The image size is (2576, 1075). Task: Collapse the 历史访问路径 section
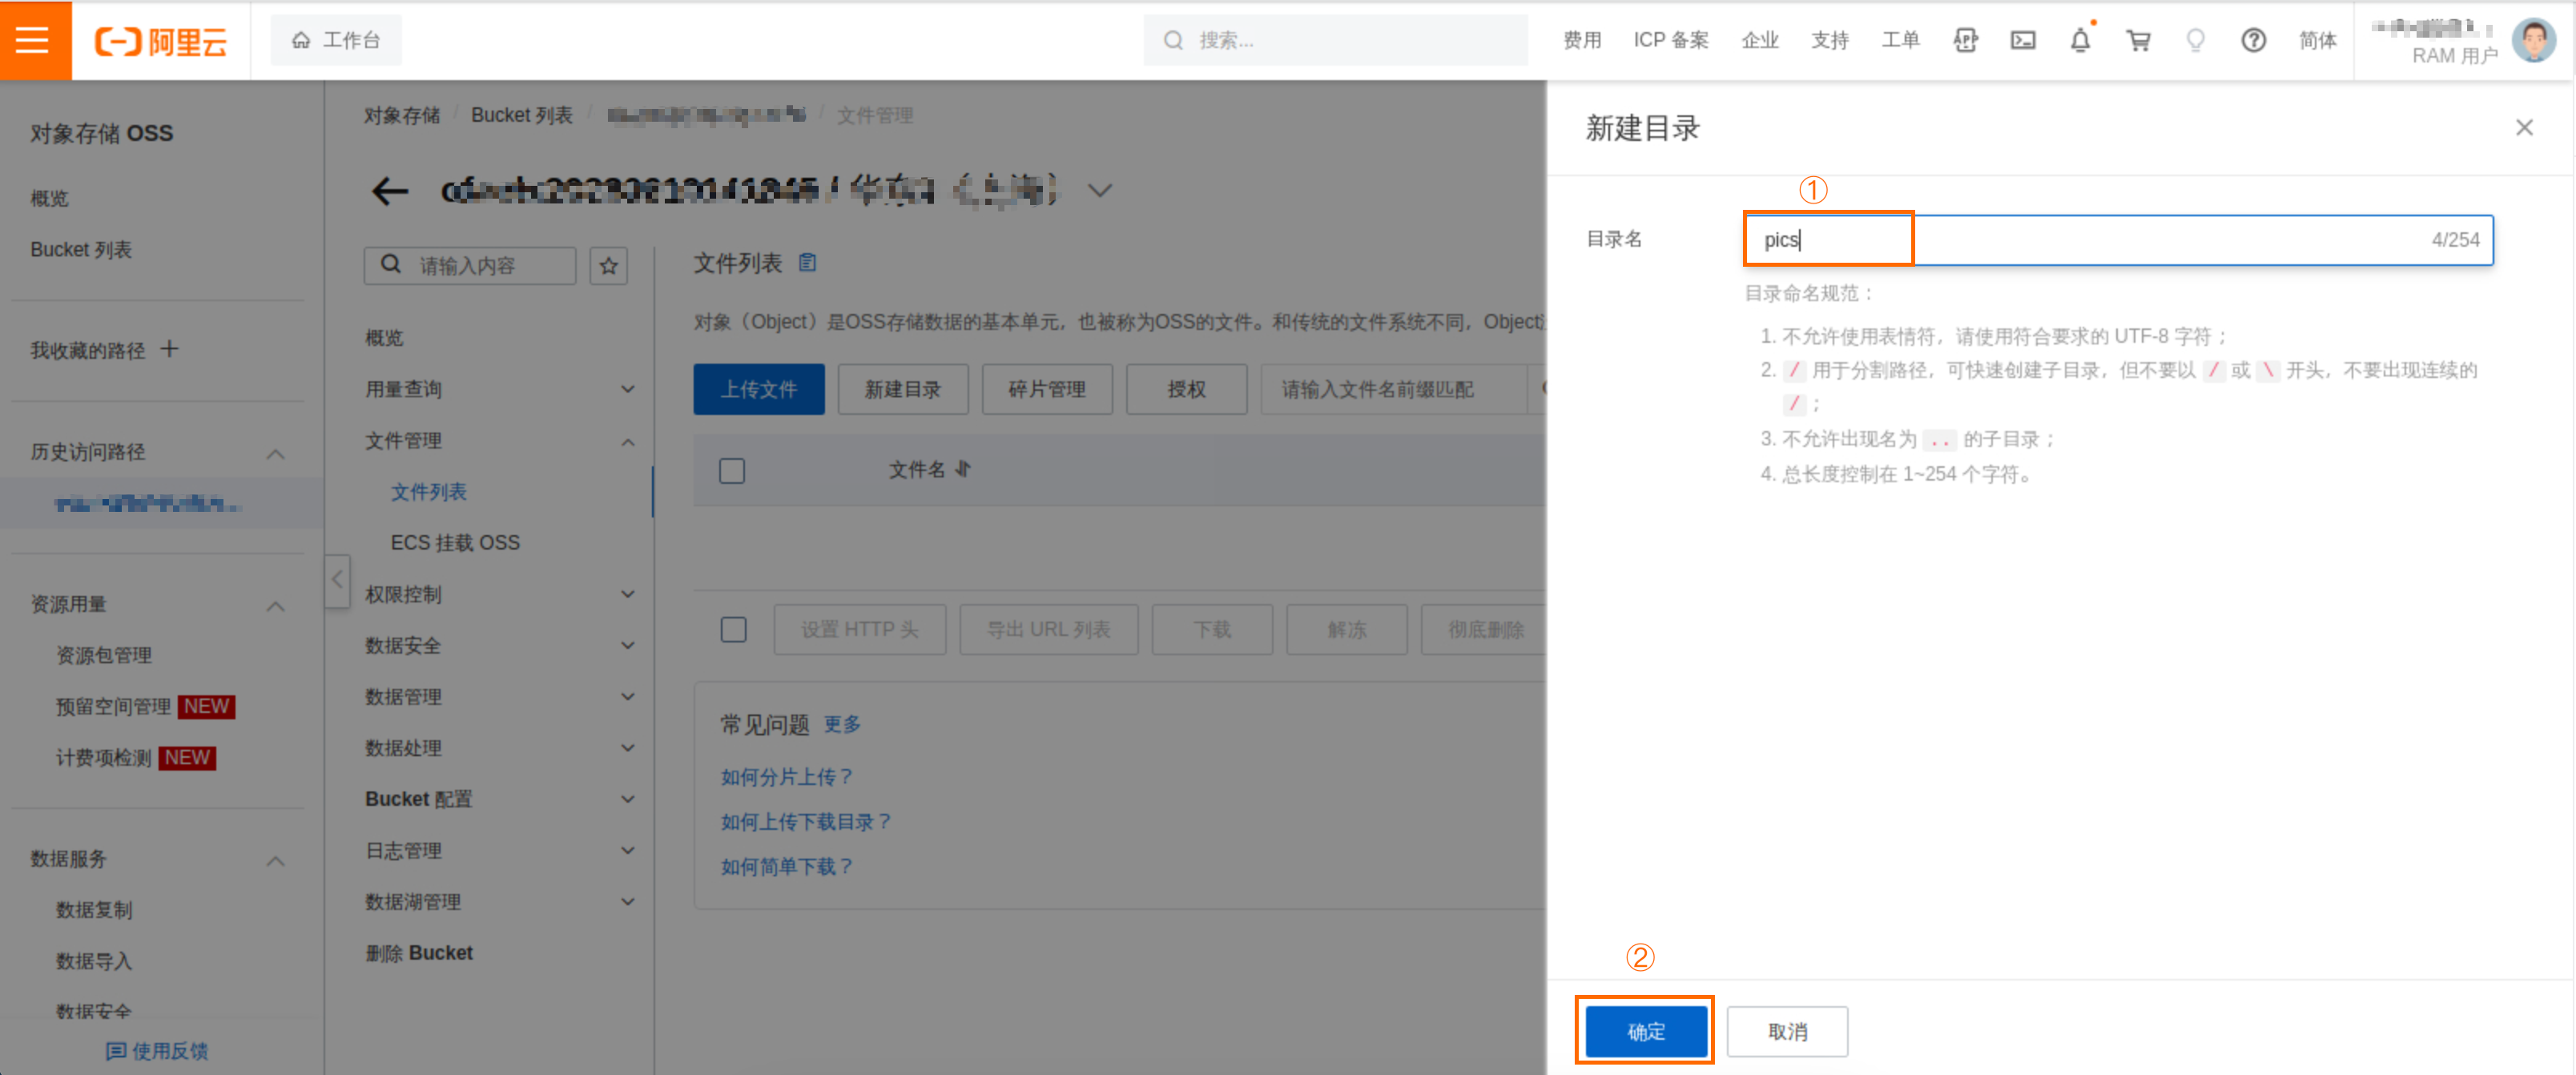(x=276, y=453)
